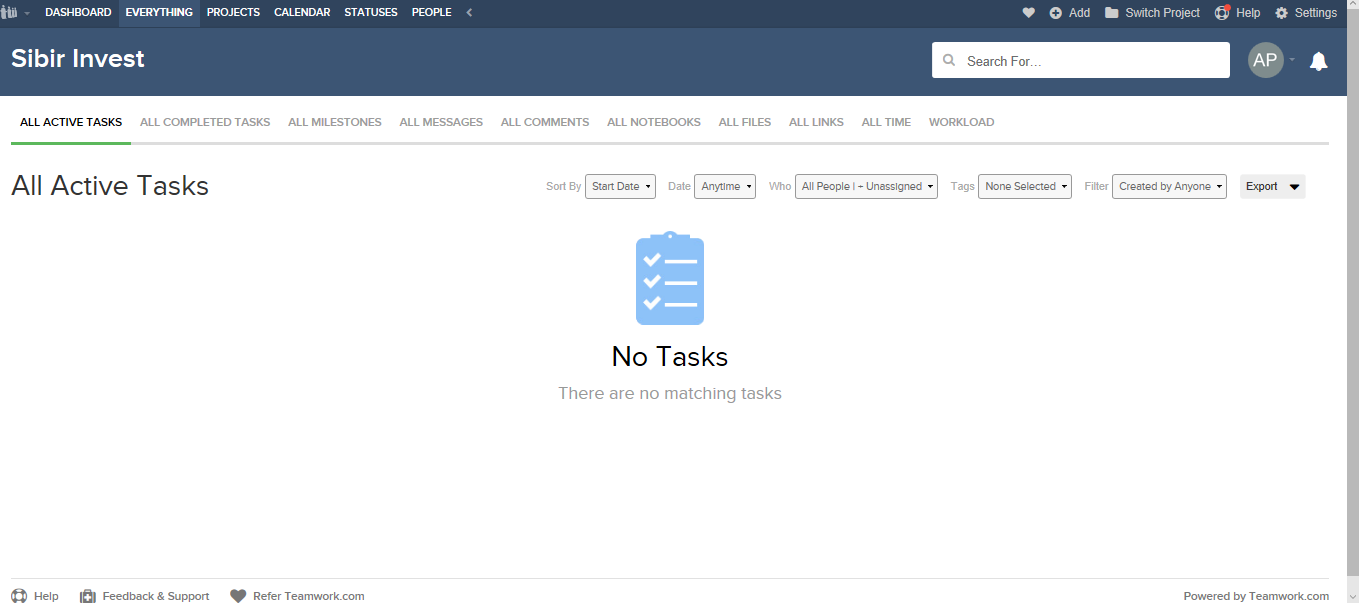The height and width of the screenshot is (603, 1359).
Task: Click the footer Help link
Action: point(35,596)
